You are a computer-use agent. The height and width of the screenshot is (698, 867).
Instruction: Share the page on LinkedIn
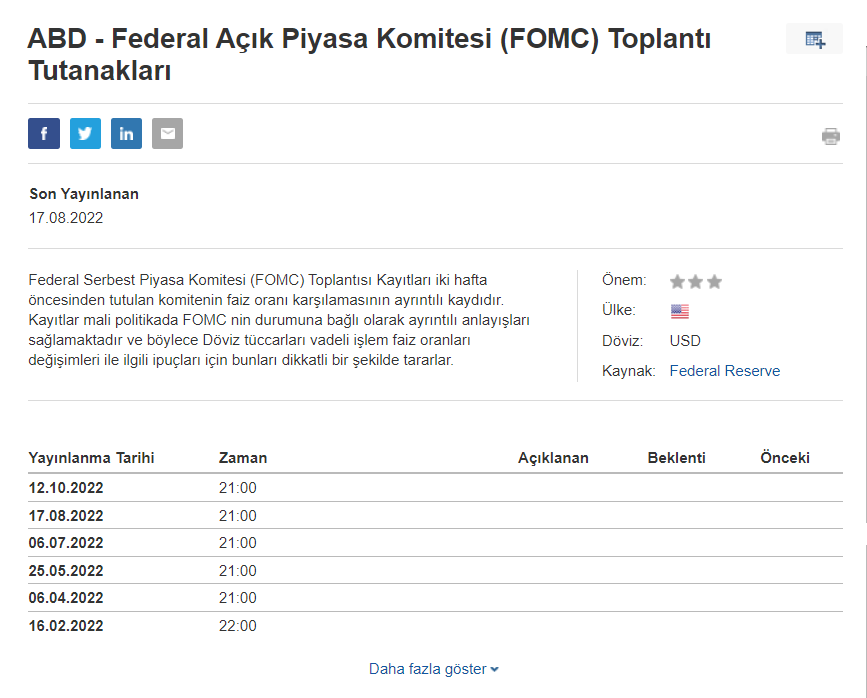click(126, 133)
